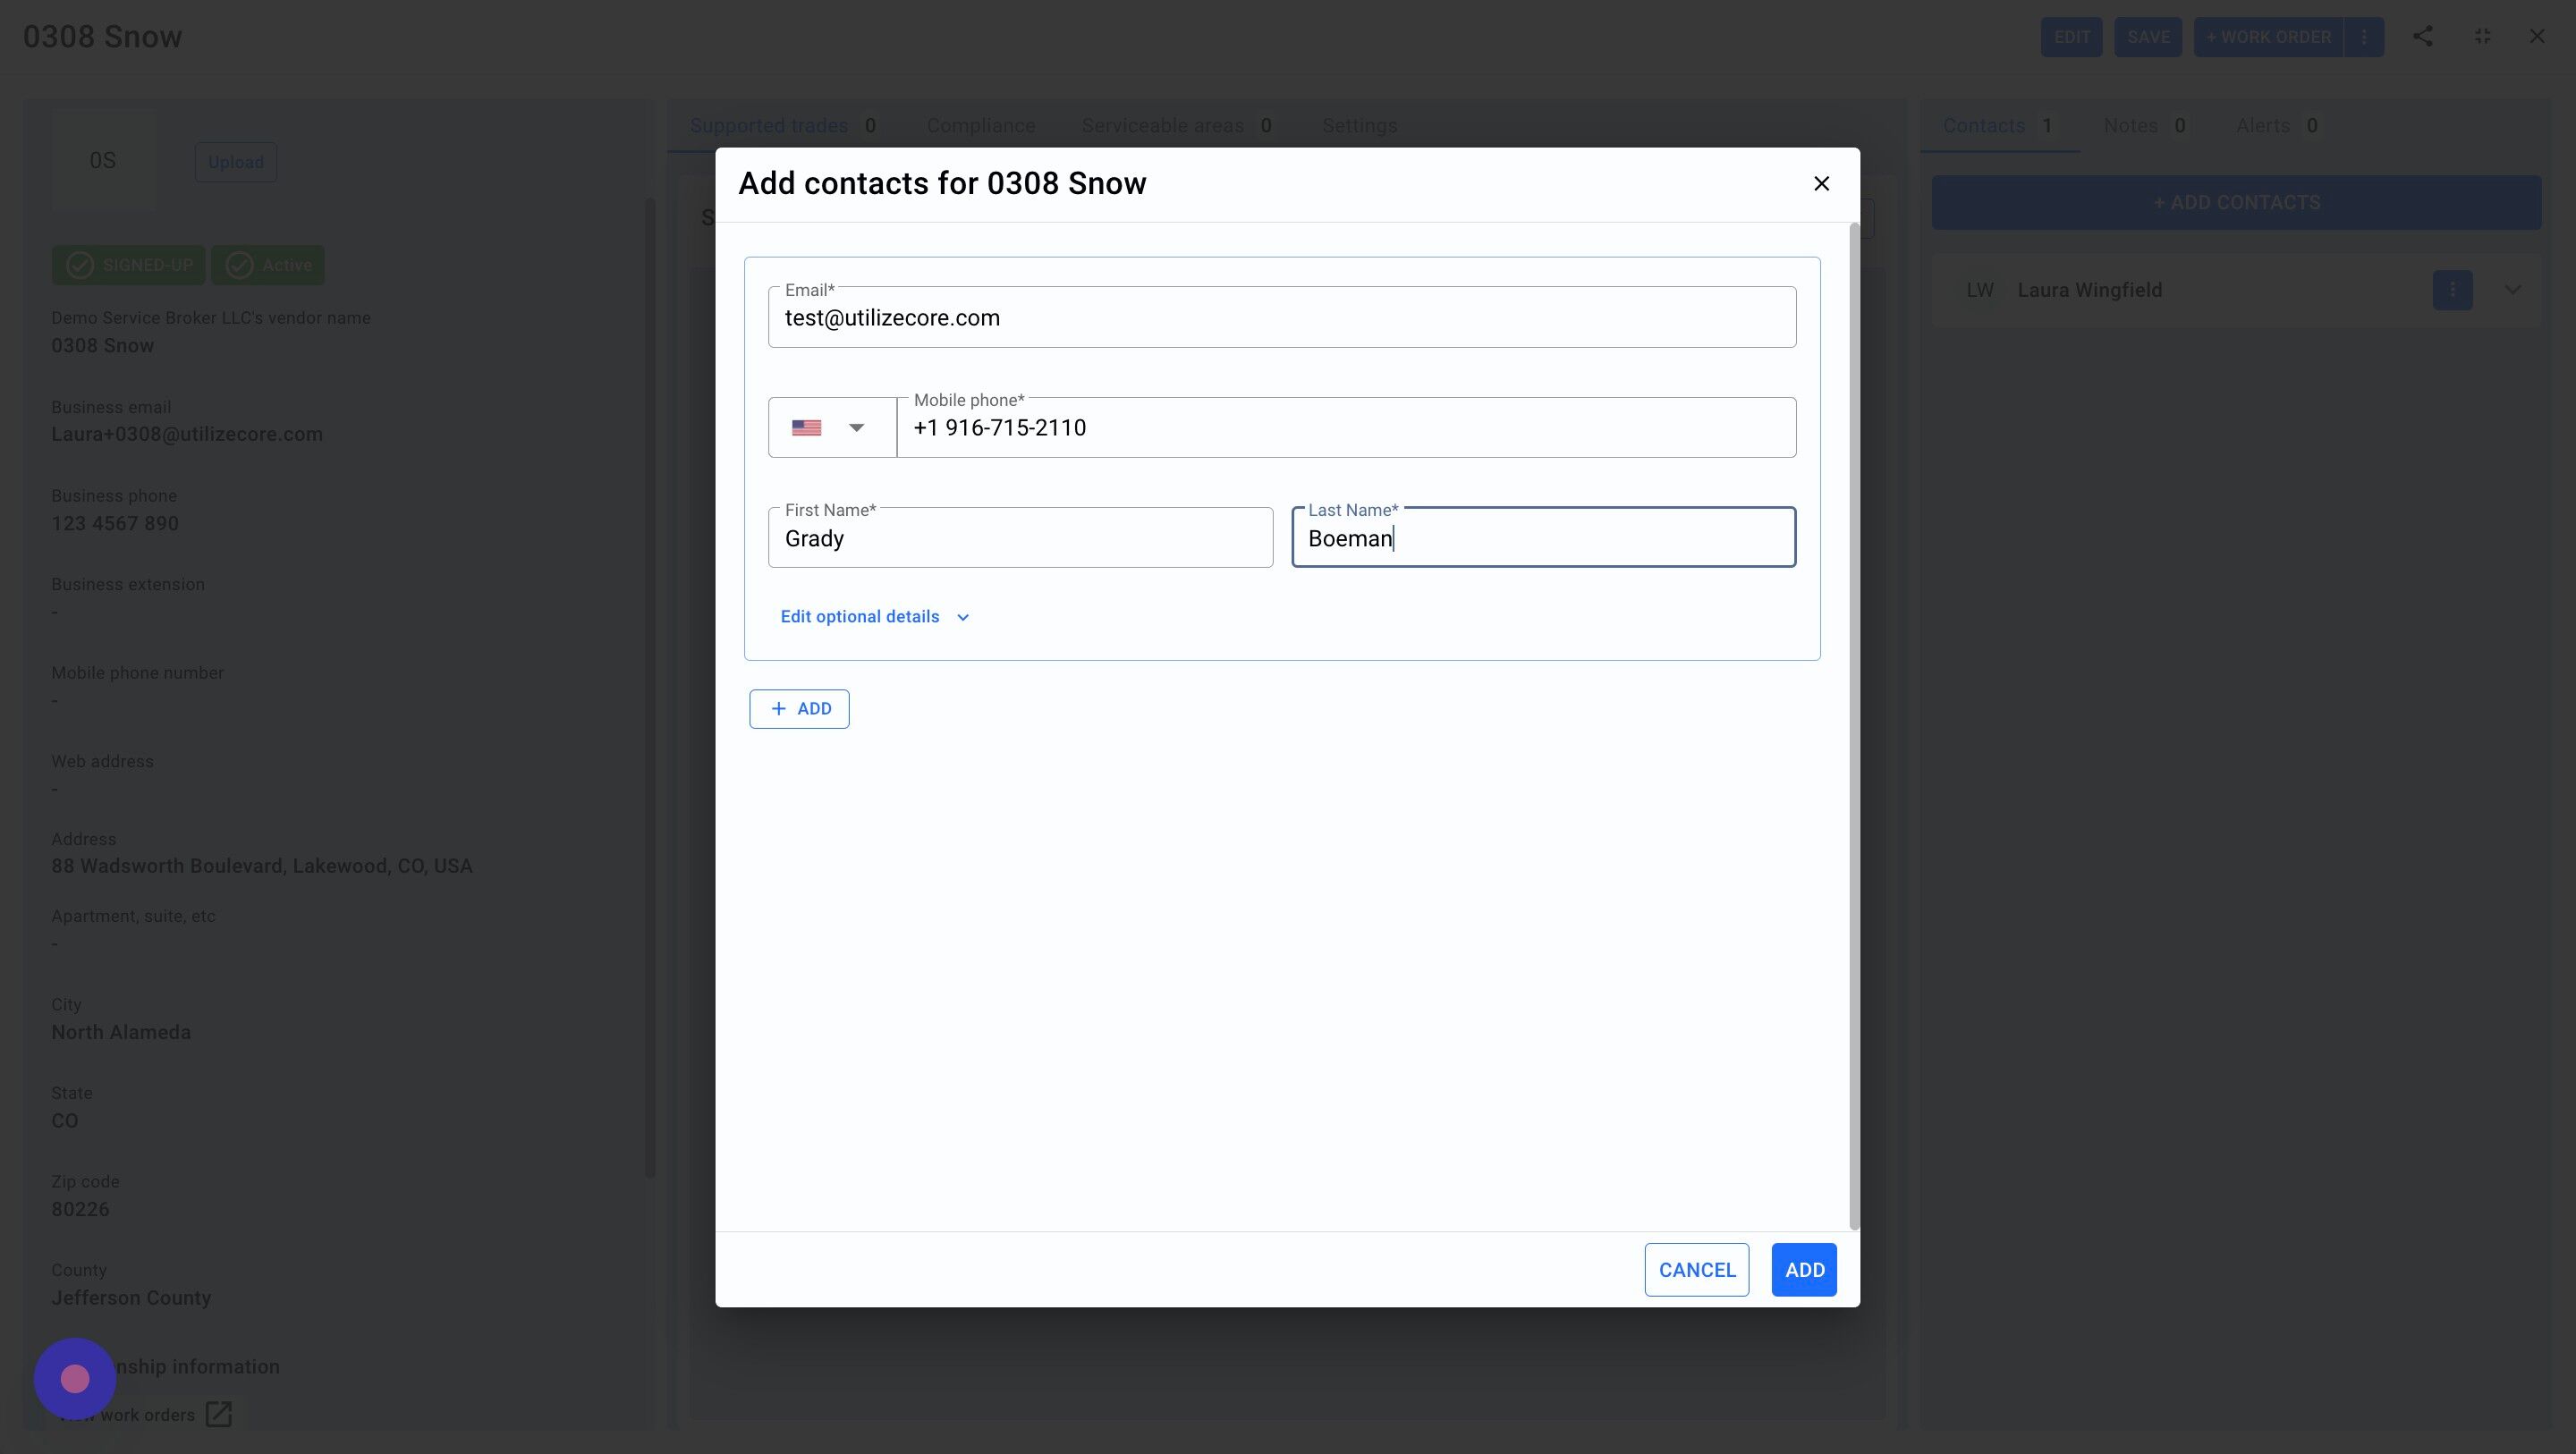
Task: Click the First Name field
Action: point(1019,539)
